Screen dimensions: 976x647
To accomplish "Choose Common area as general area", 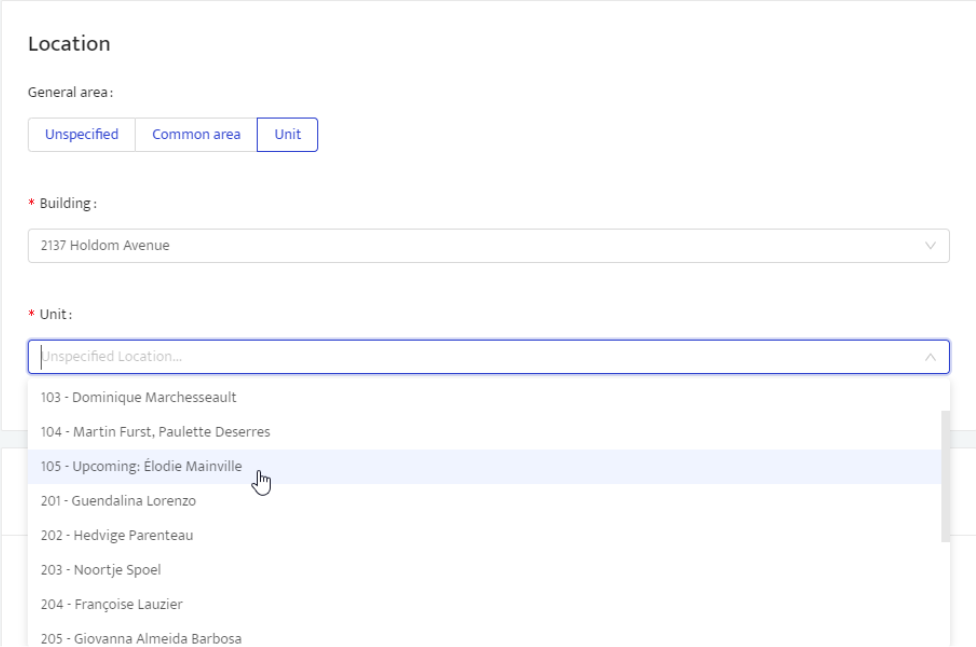I will point(196,135).
